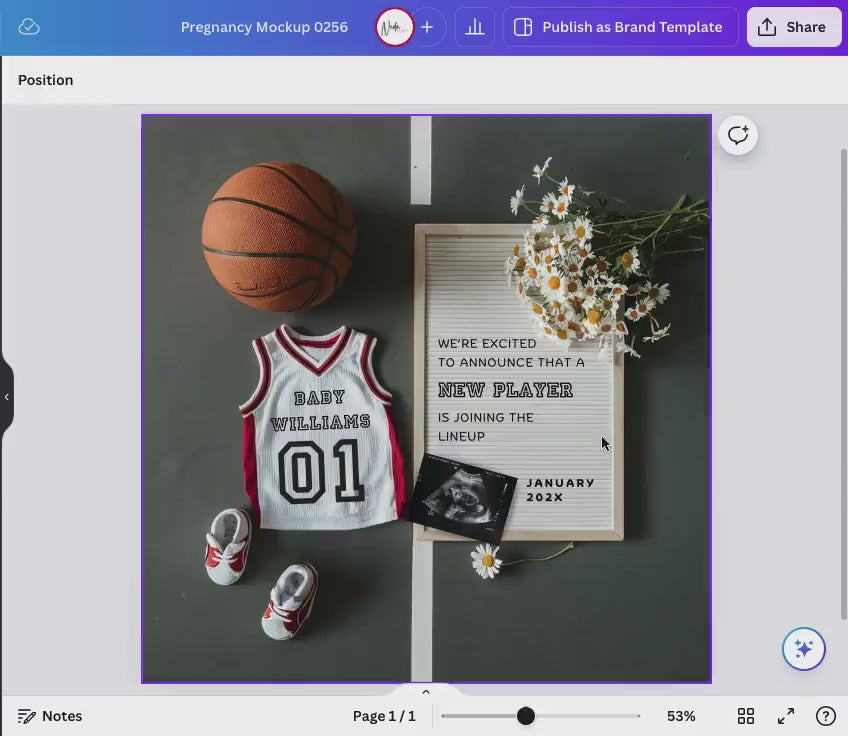The height and width of the screenshot is (736, 848).
Task: Enter fullscreen presentation mode
Action: point(786,716)
